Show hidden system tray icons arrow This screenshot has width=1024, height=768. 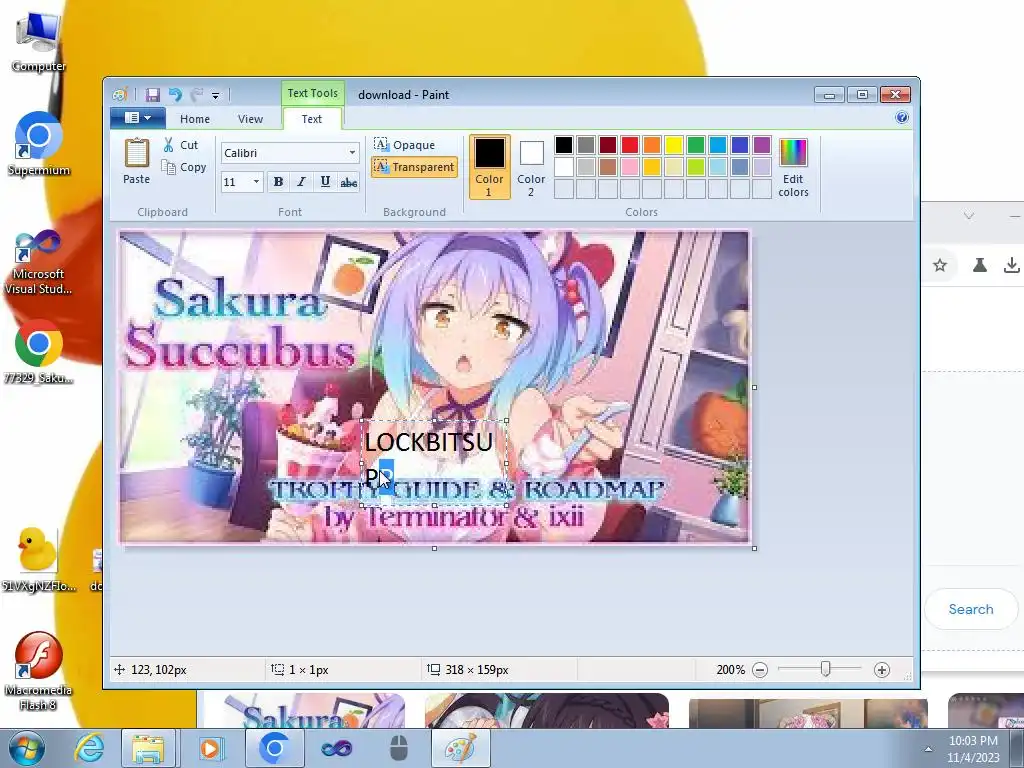pyautogui.click(x=928, y=749)
